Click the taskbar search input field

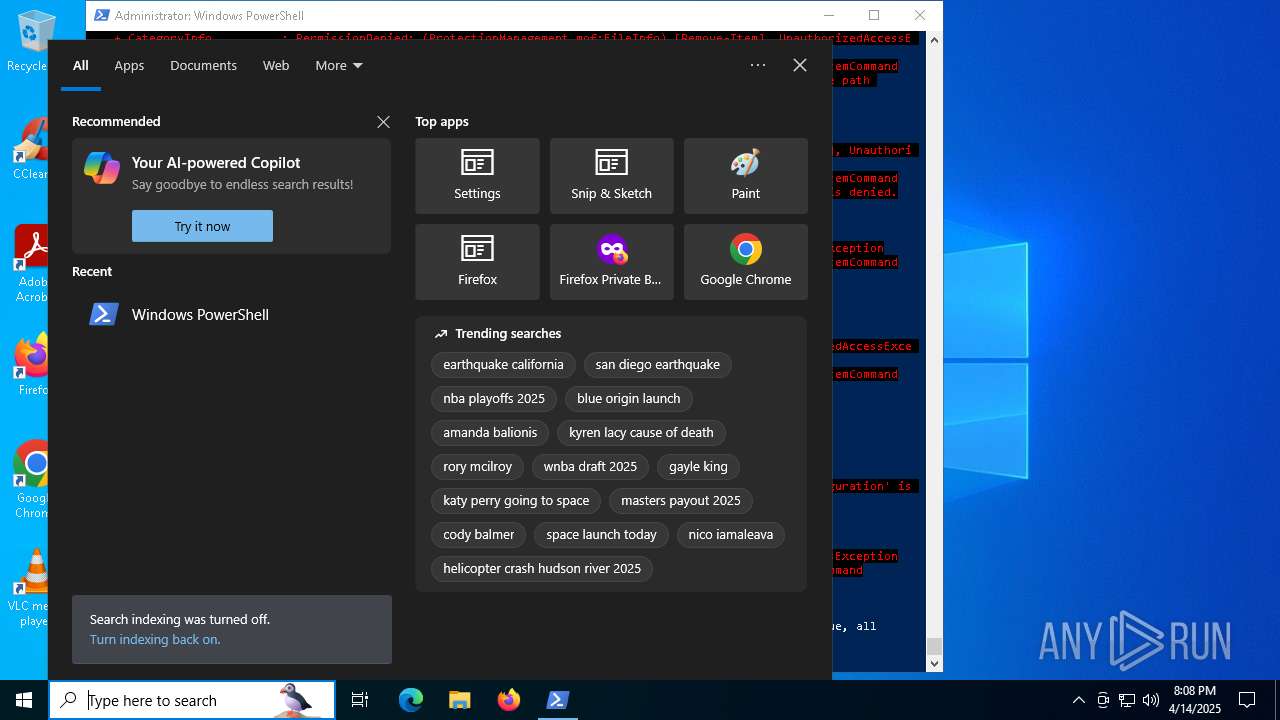tap(192, 700)
